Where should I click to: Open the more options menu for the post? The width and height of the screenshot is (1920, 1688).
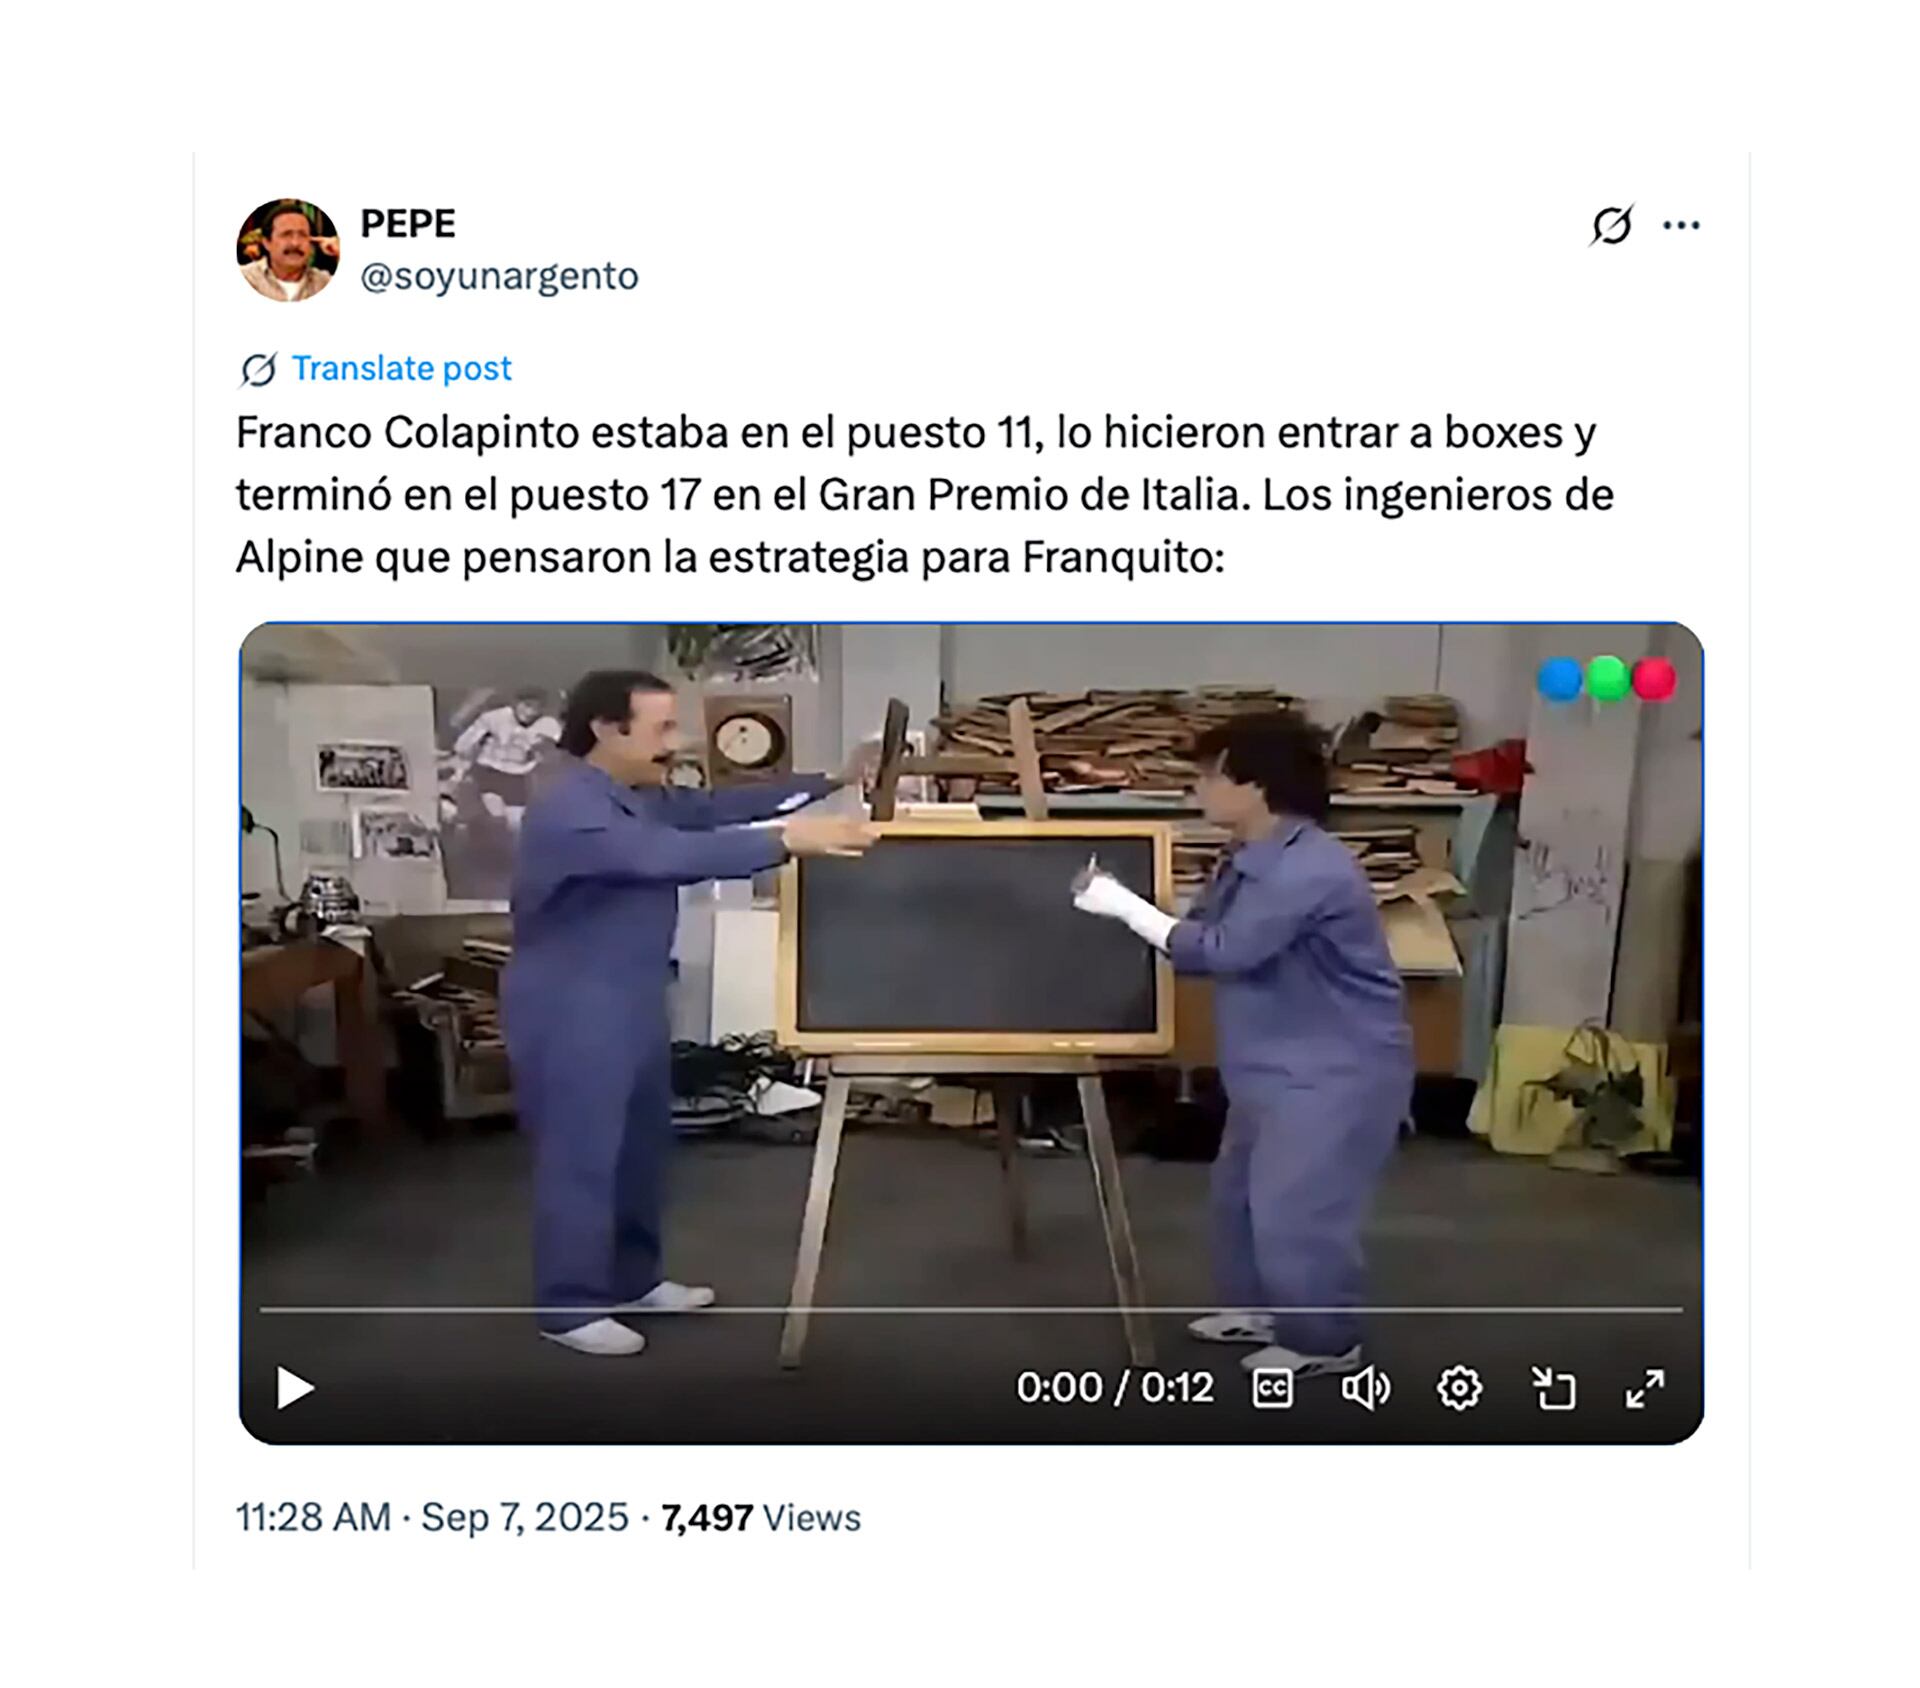pyautogui.click(x=1681, y=225)
